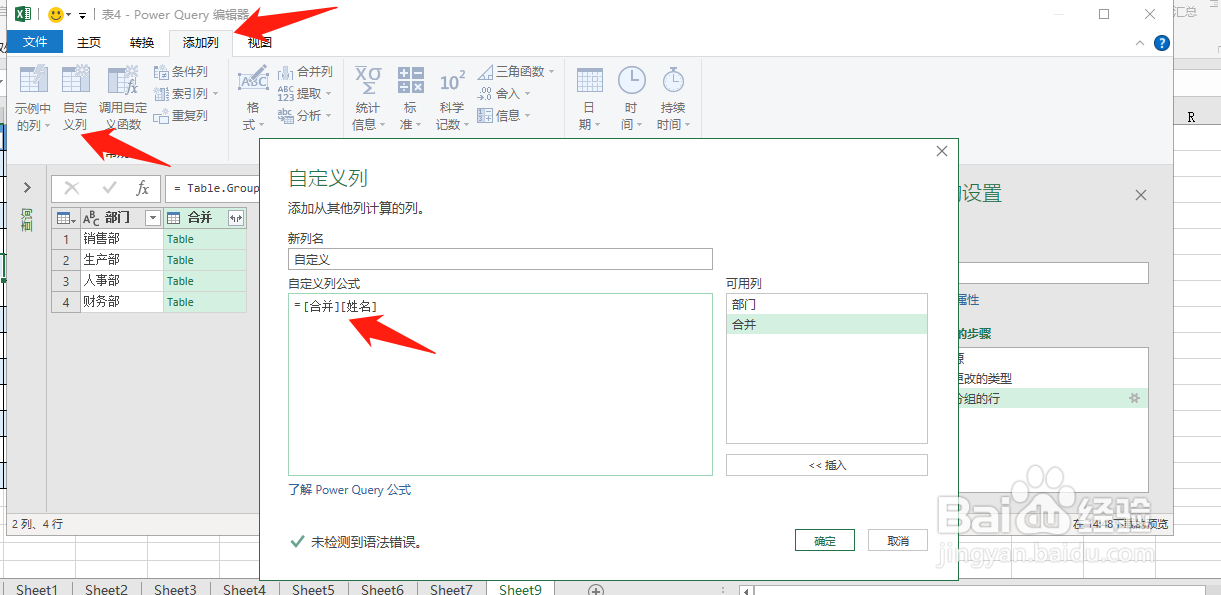Open the 了解 Power Query 公式 link
The width and height of the screenshot is (1221, 595).
click(x=349, y=489)
